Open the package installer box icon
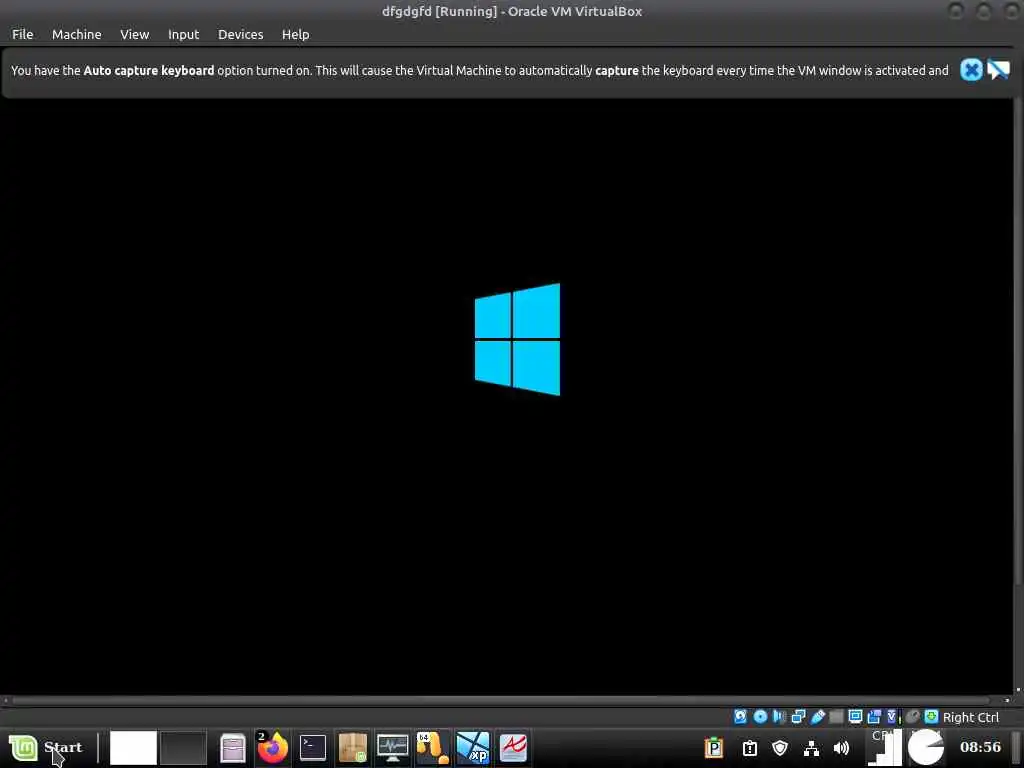Screen dimensions: 1024x768 point(353,748)
